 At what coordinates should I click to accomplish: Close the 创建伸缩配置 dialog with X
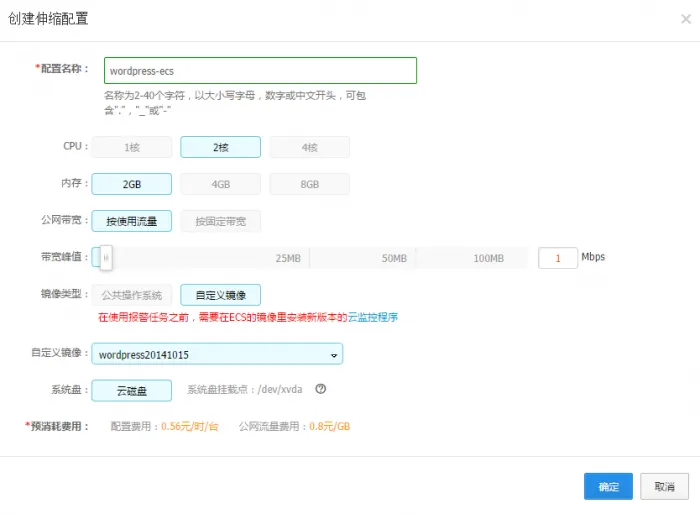[686, 19]
